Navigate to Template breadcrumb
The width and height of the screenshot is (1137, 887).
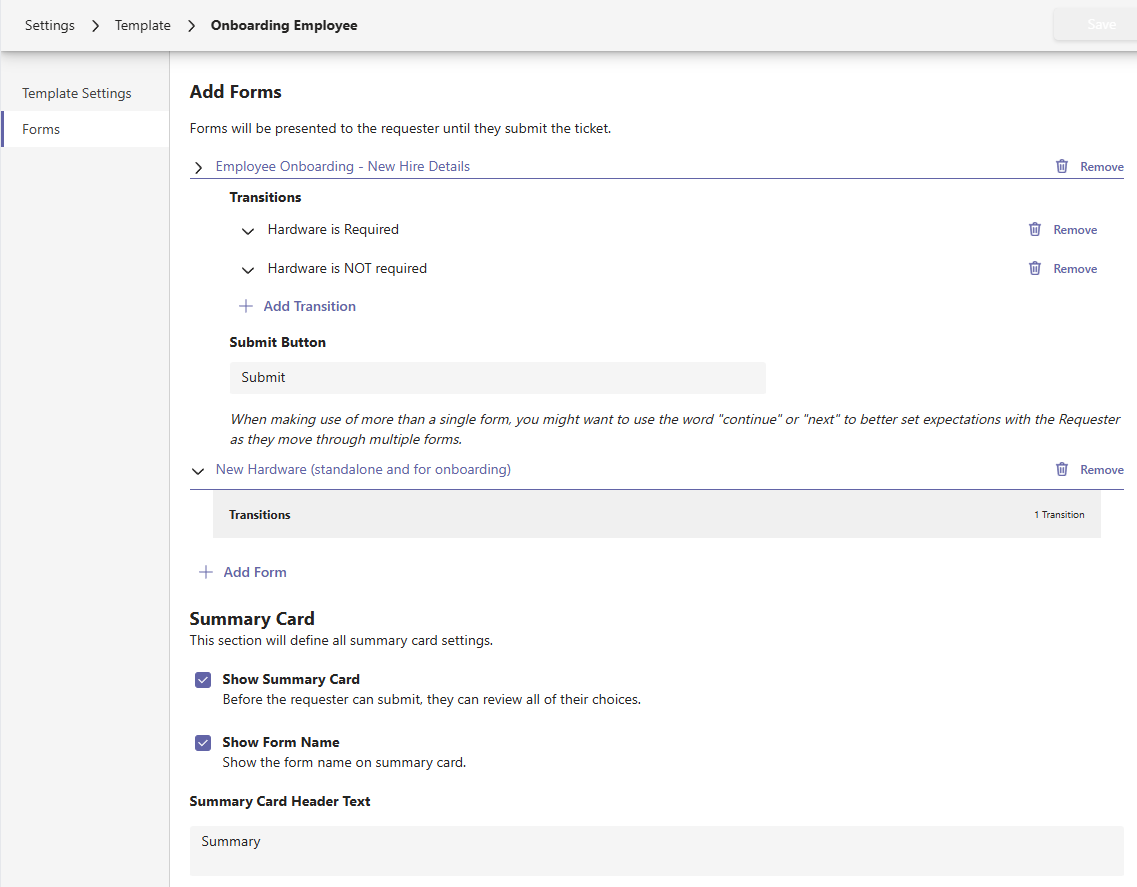pos(142,25)
